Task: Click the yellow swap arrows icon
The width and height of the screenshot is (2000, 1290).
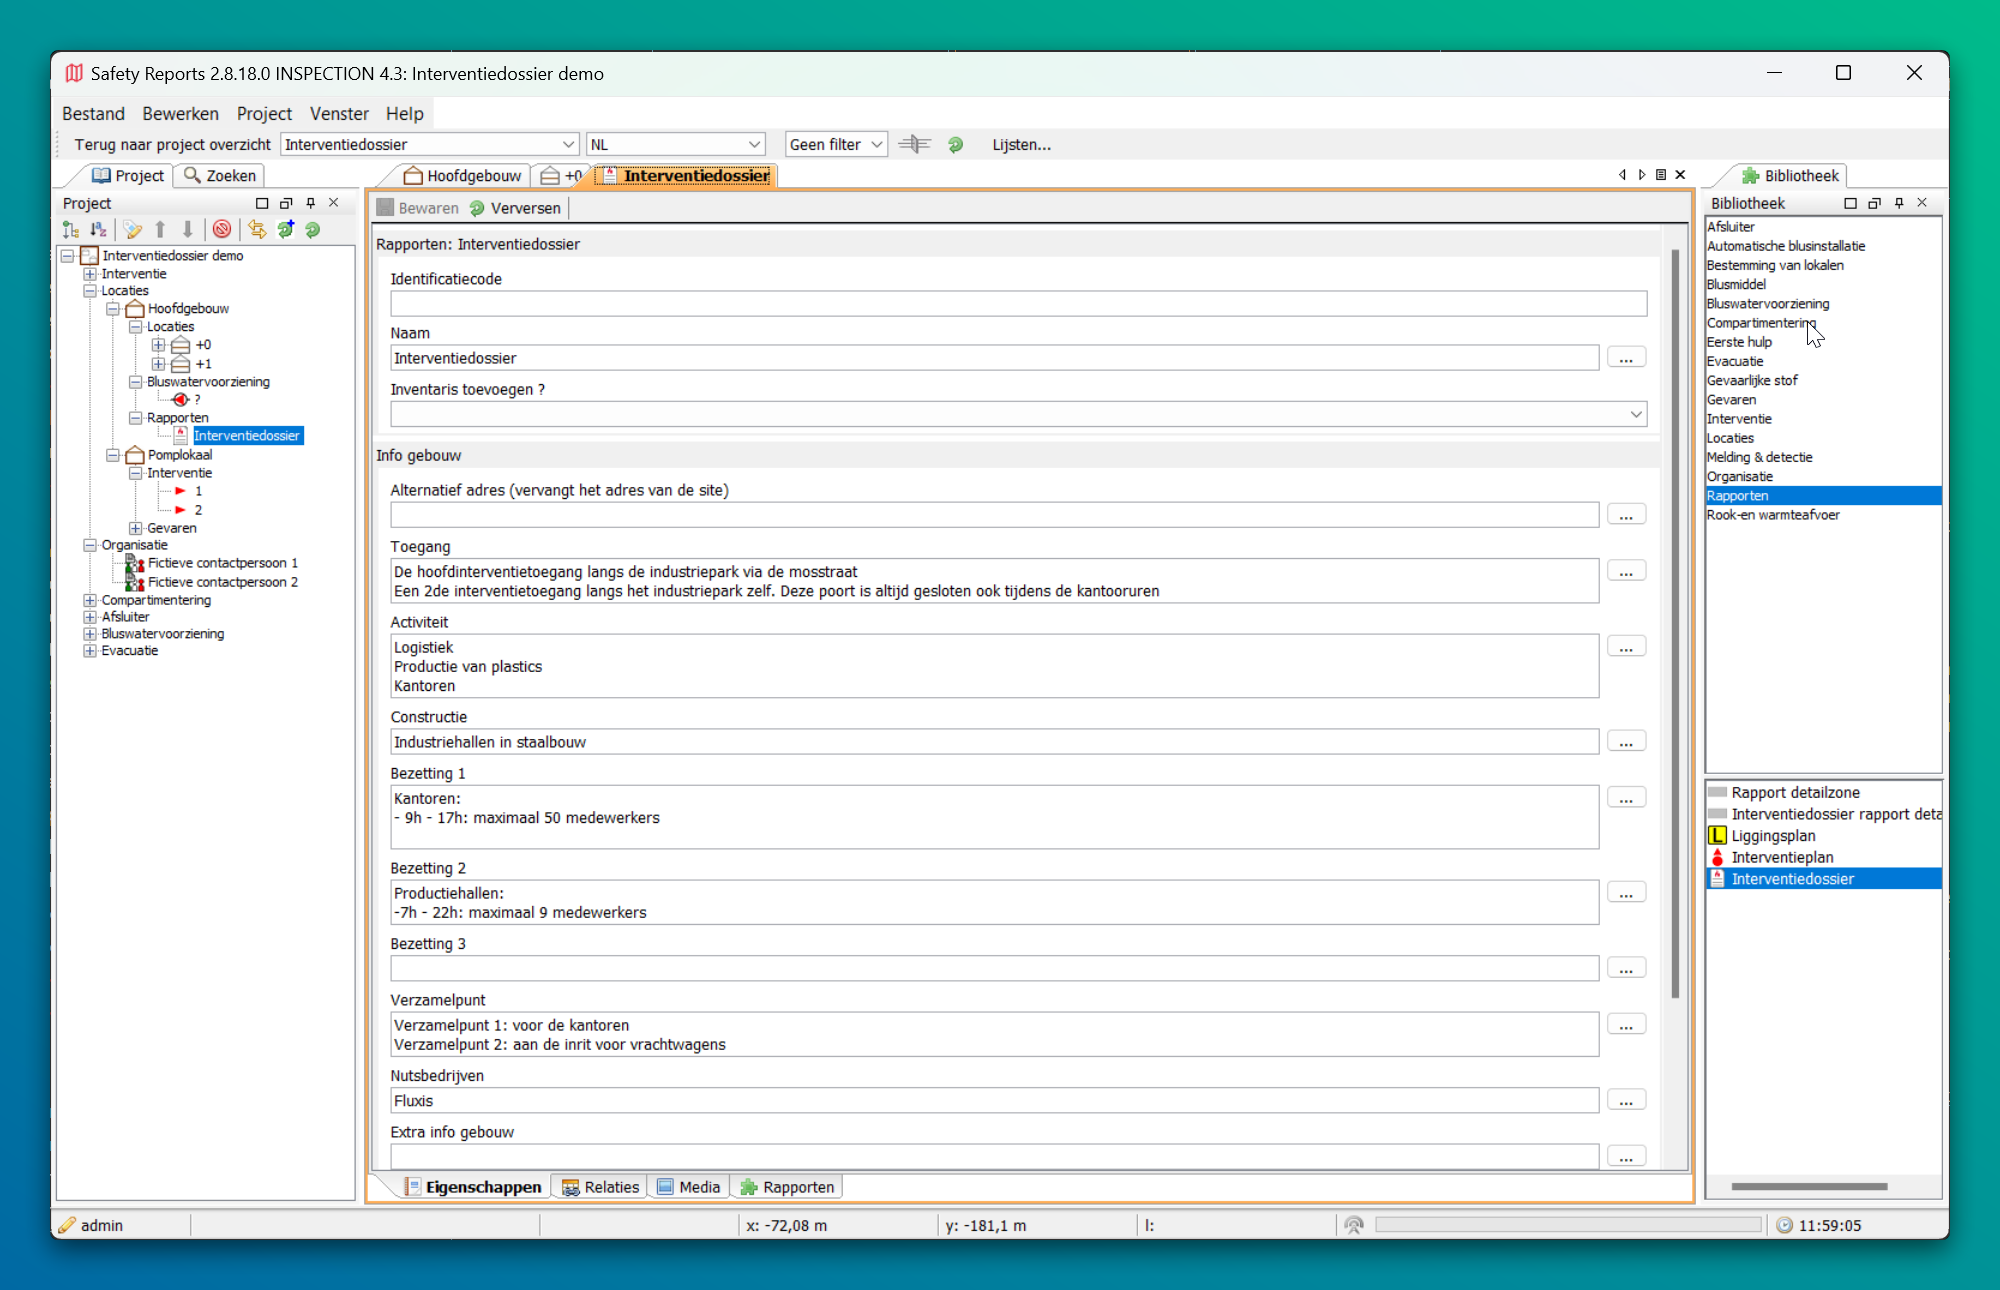Action: (257, 230)
